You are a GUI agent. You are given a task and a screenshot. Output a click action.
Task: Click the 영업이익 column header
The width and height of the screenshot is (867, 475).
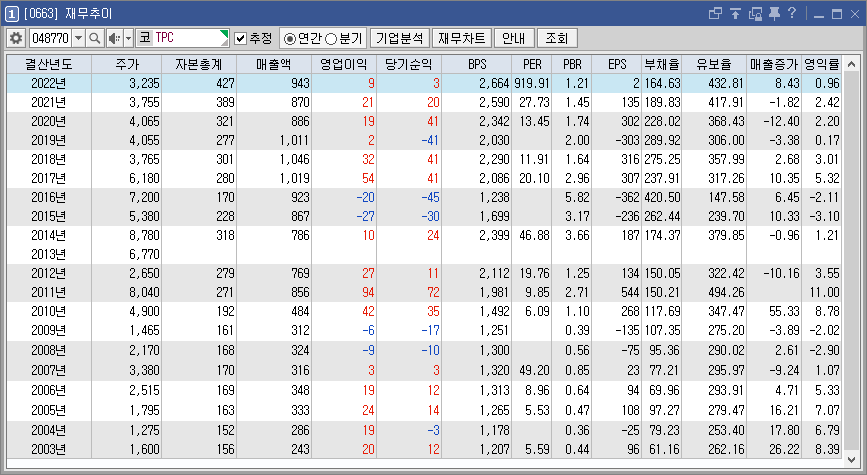click(x=344, y=64)
